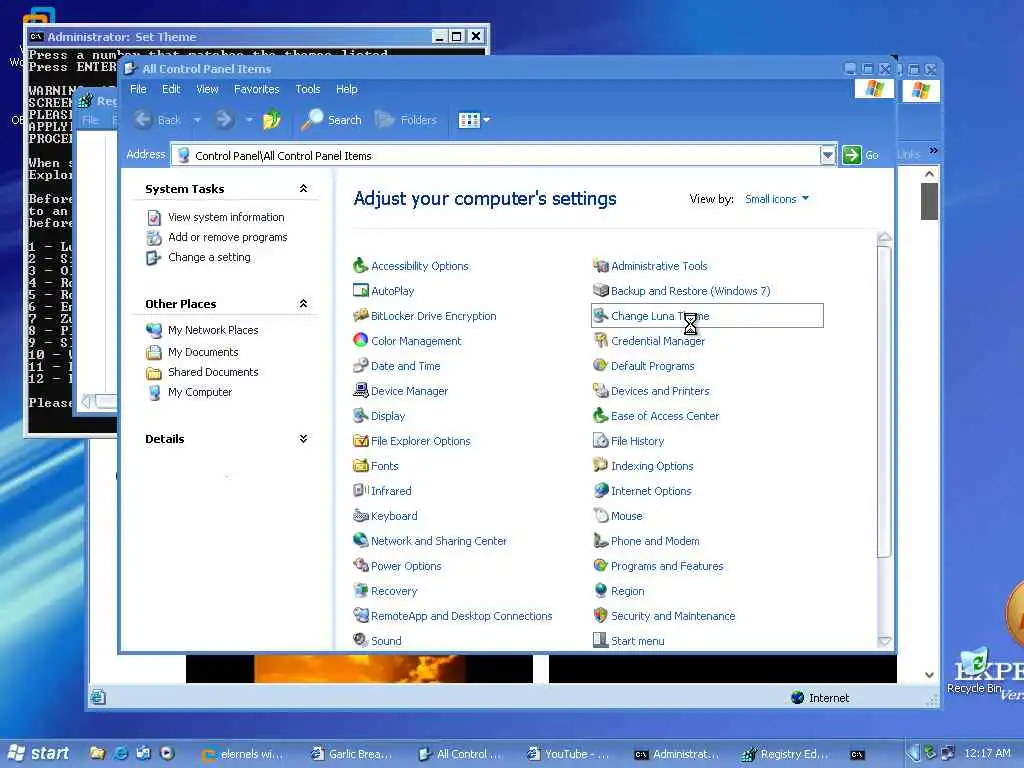This screenshot has width=1024, height=768.
Task: Click the Back toolbar button
Action: 158,120
